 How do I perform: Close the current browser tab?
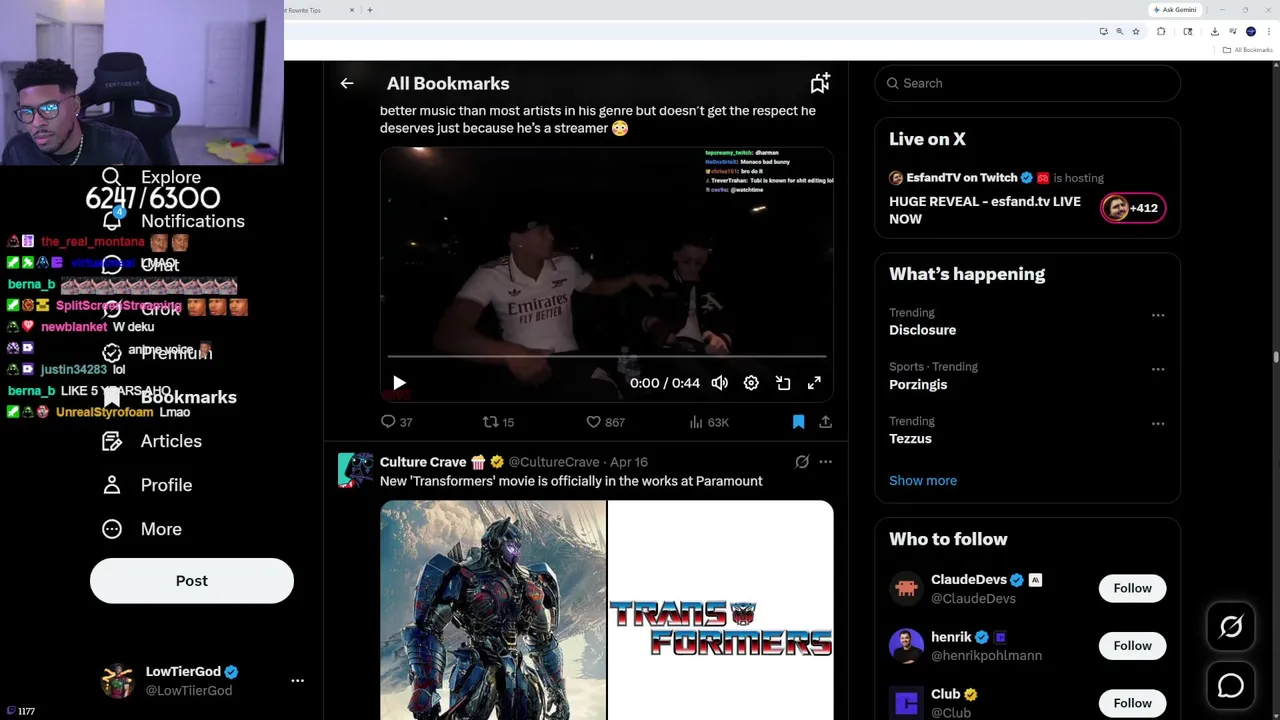[x=352, y=10]
